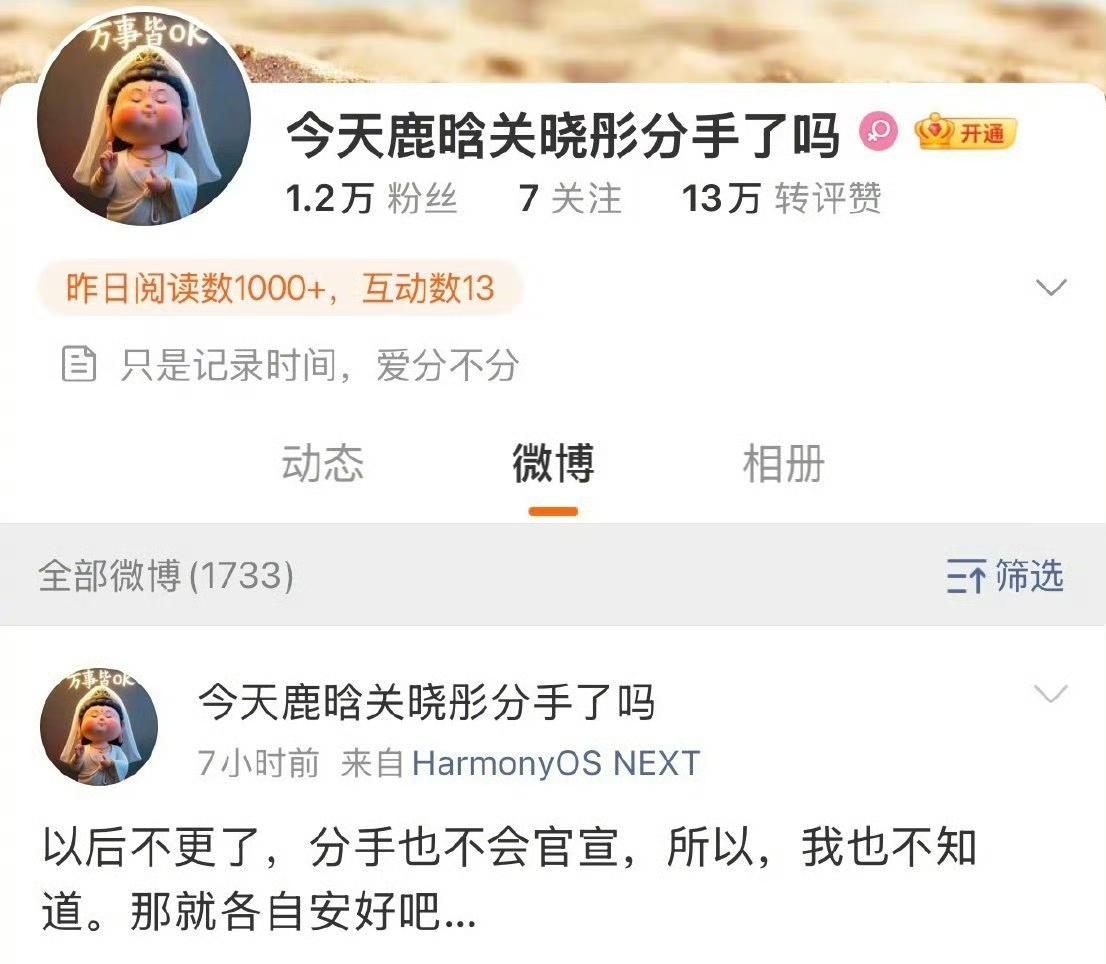
Task: Tap the pink female gender badge icon
Action: click(x=878, y=131)
